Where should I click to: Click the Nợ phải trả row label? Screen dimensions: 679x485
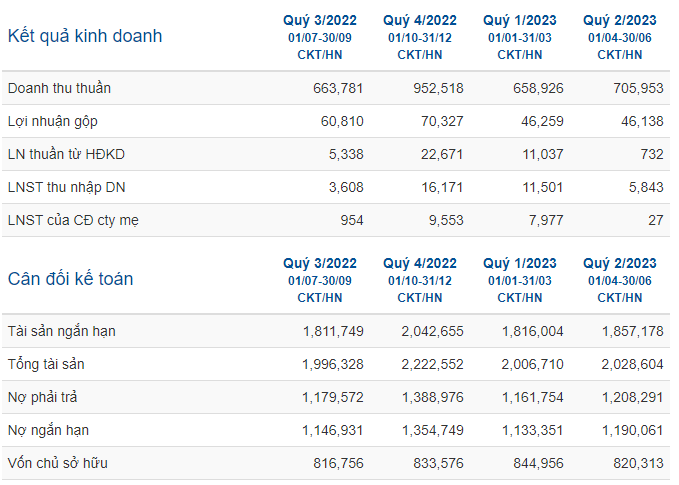42,397
